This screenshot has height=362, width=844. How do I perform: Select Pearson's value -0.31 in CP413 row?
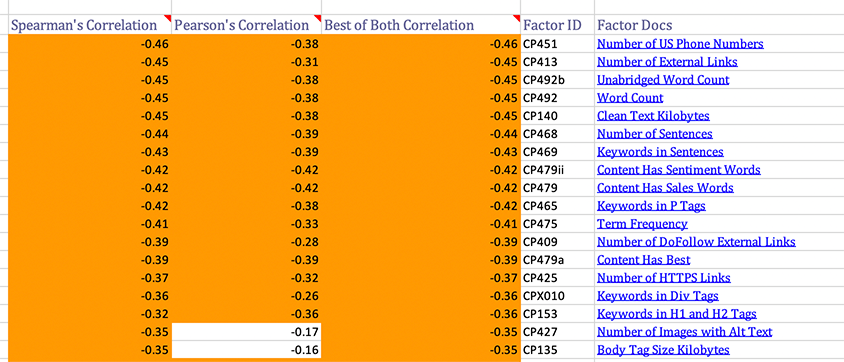coord(247,62)
